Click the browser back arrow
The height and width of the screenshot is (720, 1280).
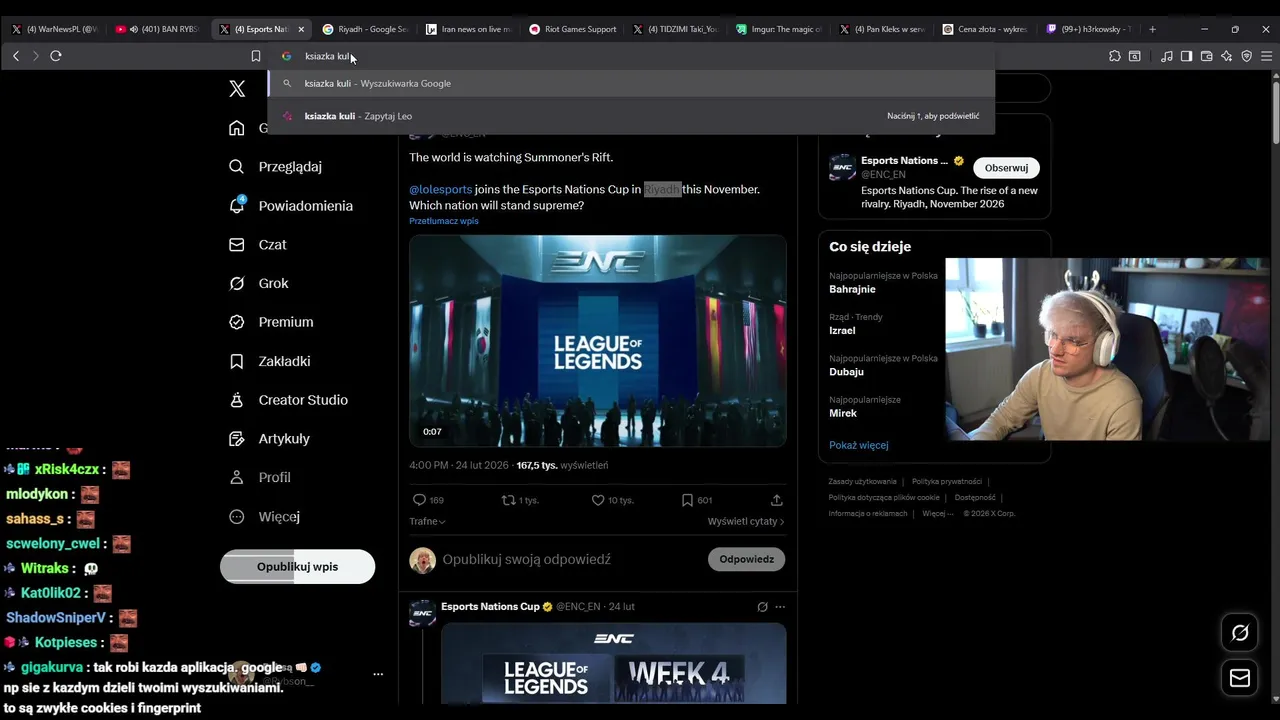pos(16,56)
